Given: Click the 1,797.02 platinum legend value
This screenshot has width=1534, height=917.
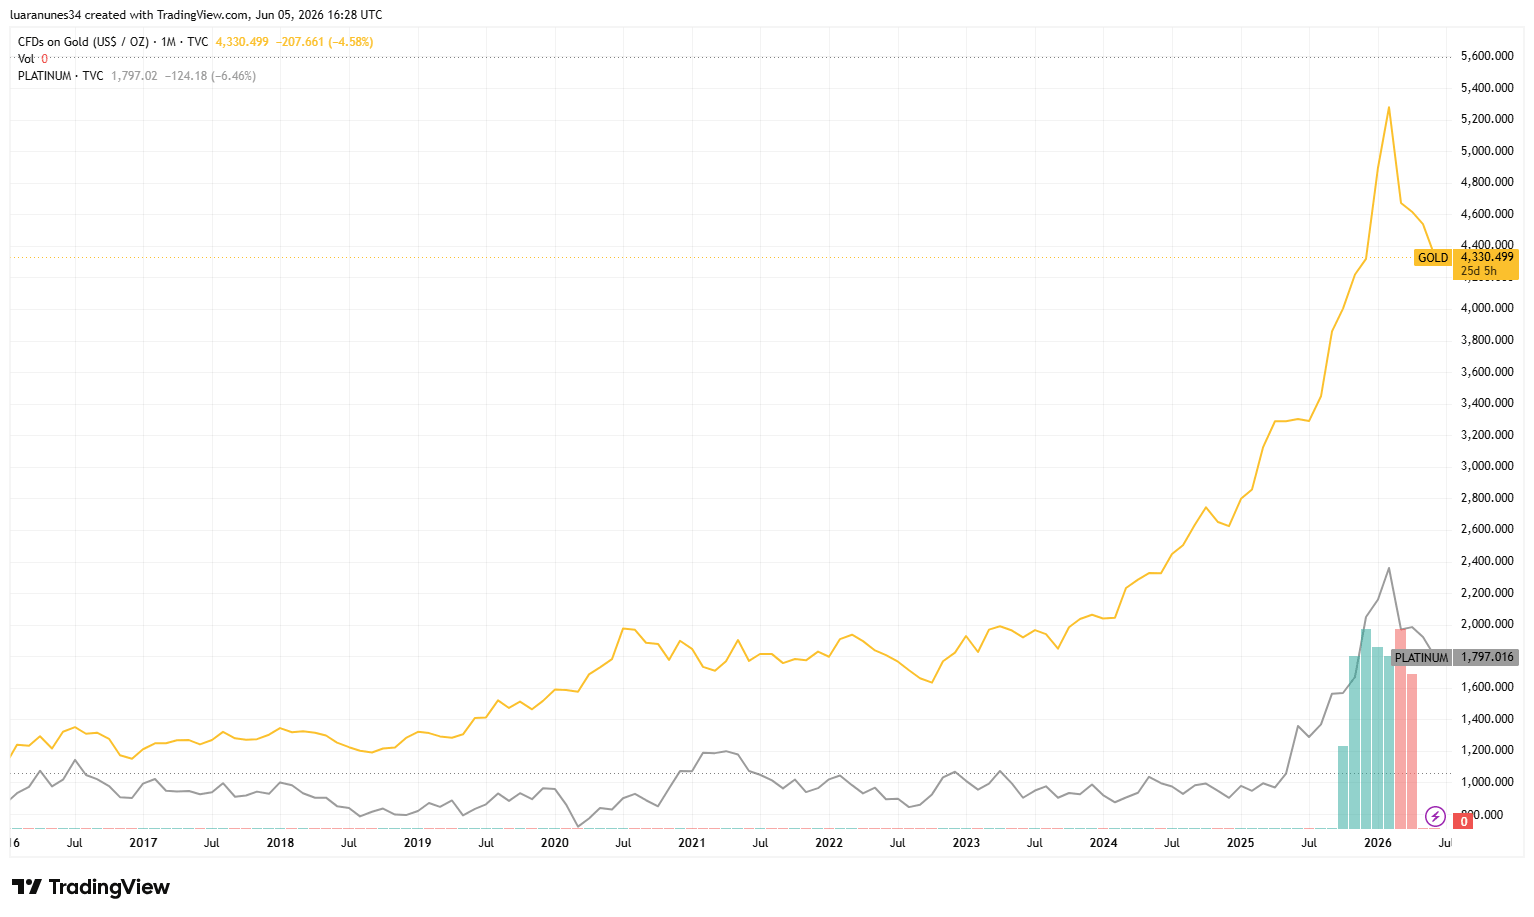Looking at the screenshot, I should click(x=134, y=76).
